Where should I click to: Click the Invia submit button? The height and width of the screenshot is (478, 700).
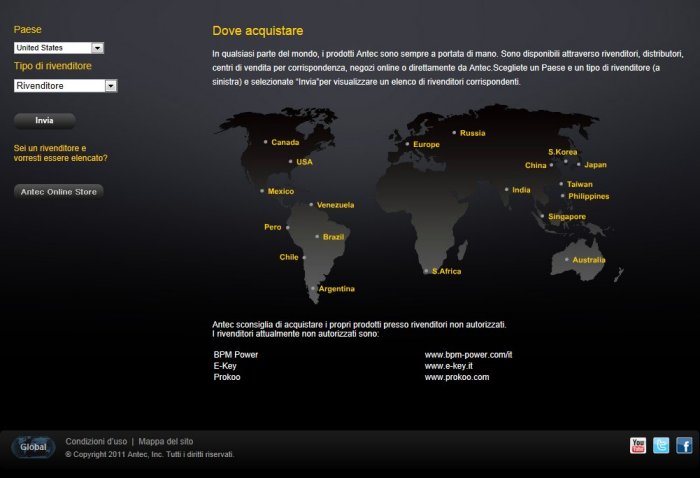point(45,121)
